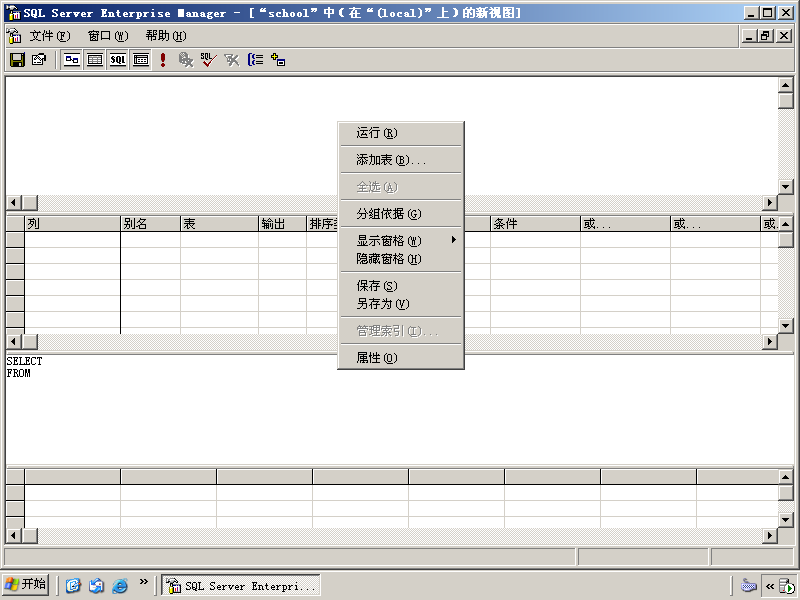Click results pane scroll down arrow
The height and width of the screenshot is (600, 800).
[x=786, y=520]
